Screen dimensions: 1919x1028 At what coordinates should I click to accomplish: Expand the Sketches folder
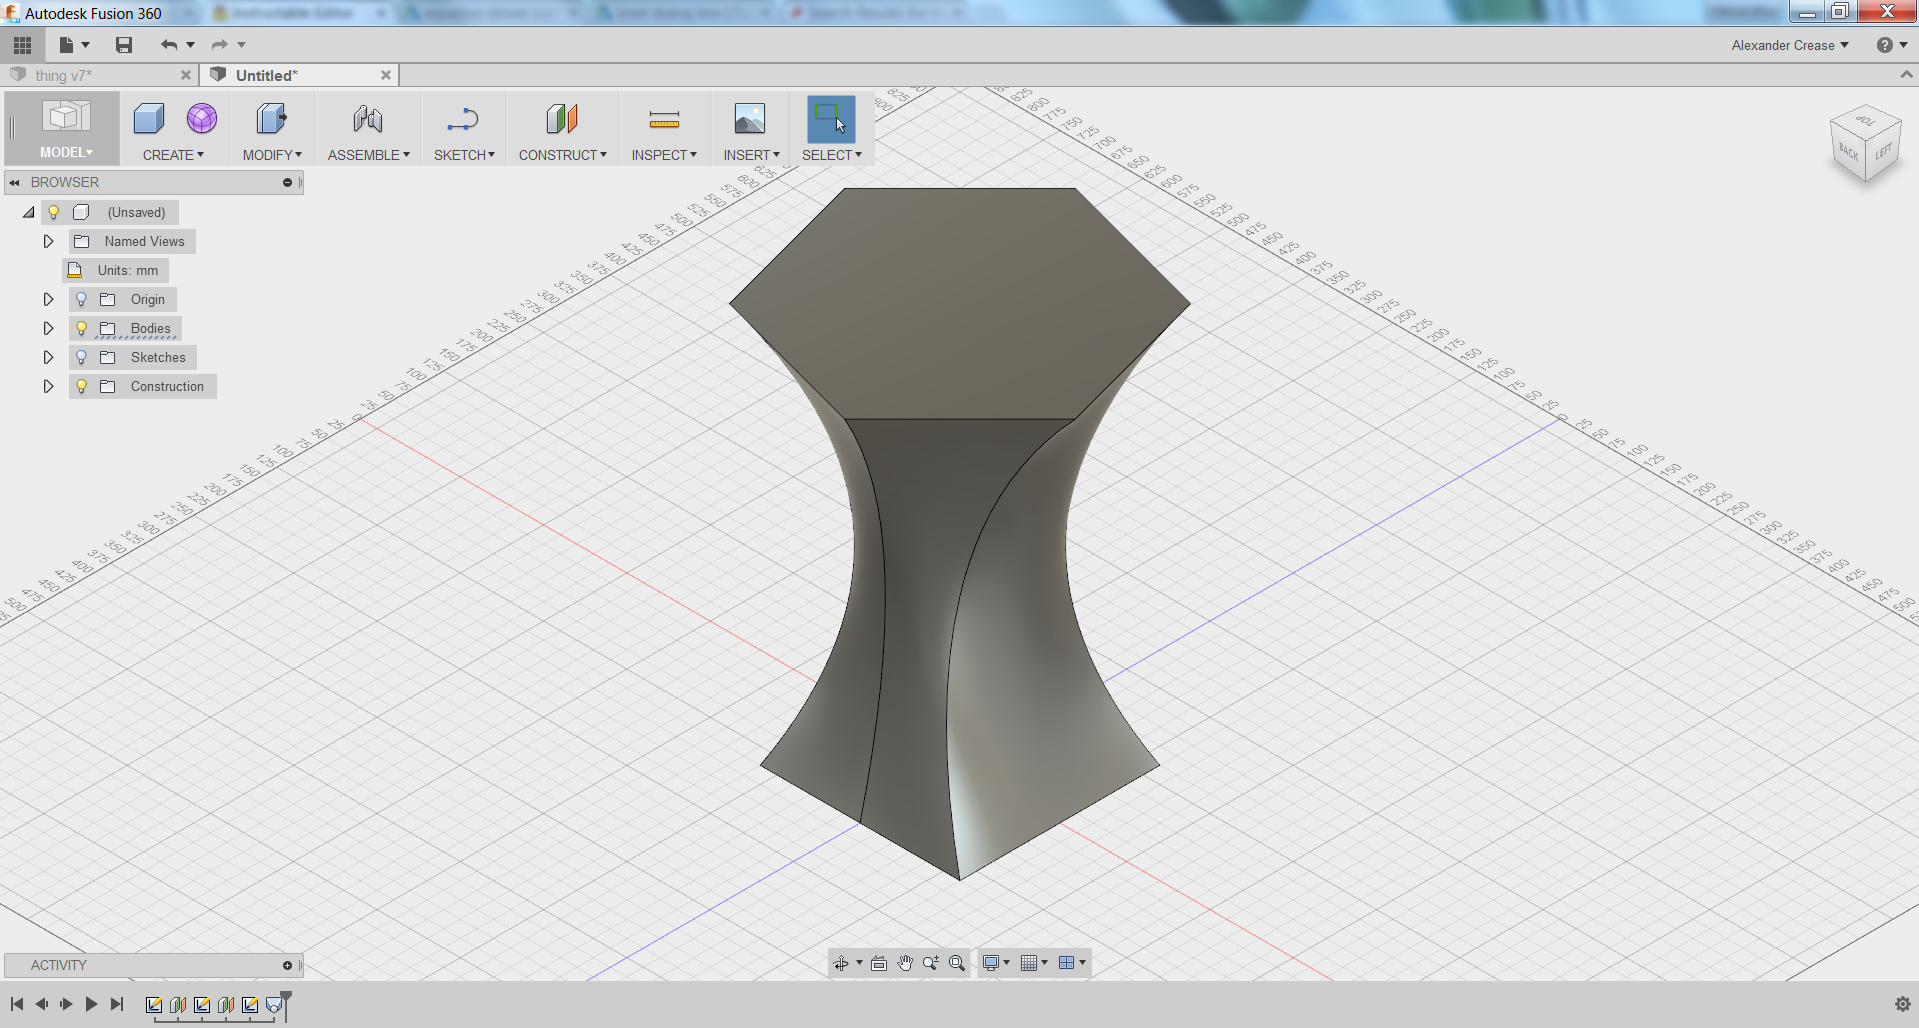tap(48, 357)
